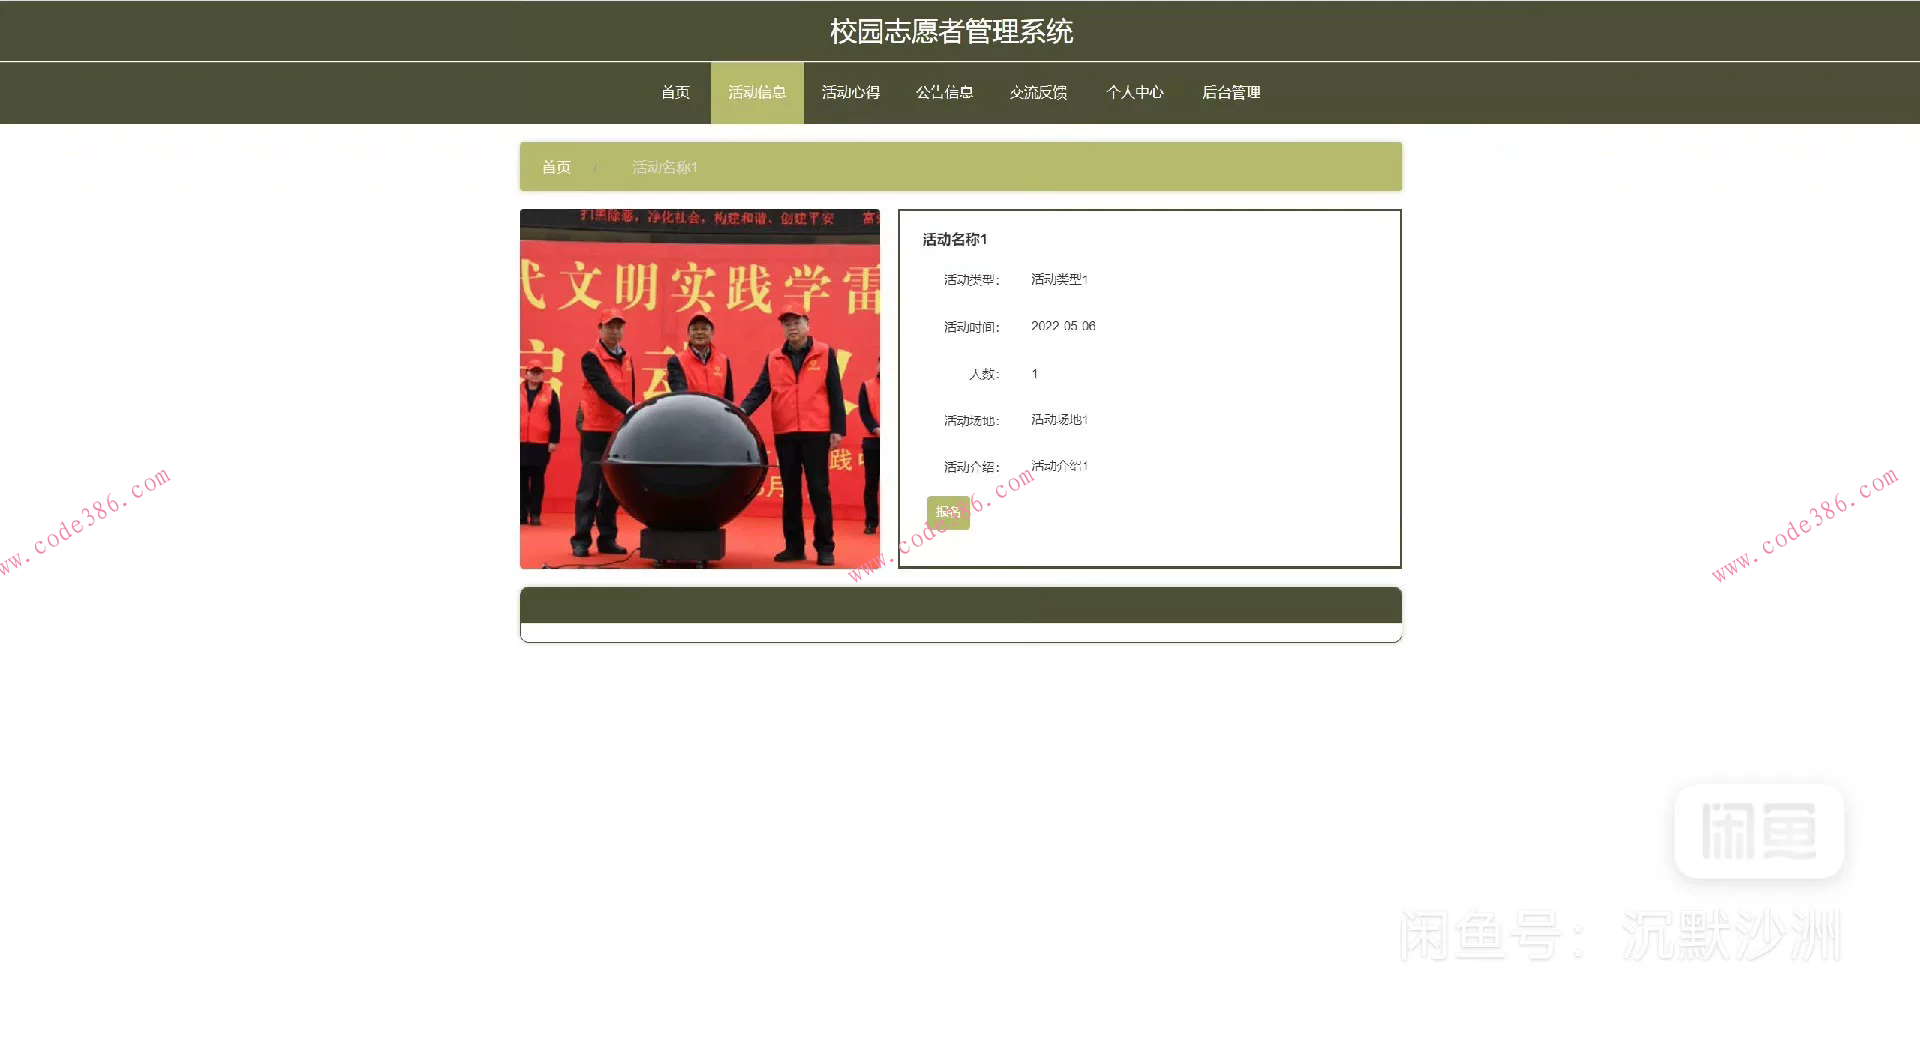Screen dimensions: 1920x1048
Task: Open the 个人中心 navigation item
Action: coord(1135,92)
